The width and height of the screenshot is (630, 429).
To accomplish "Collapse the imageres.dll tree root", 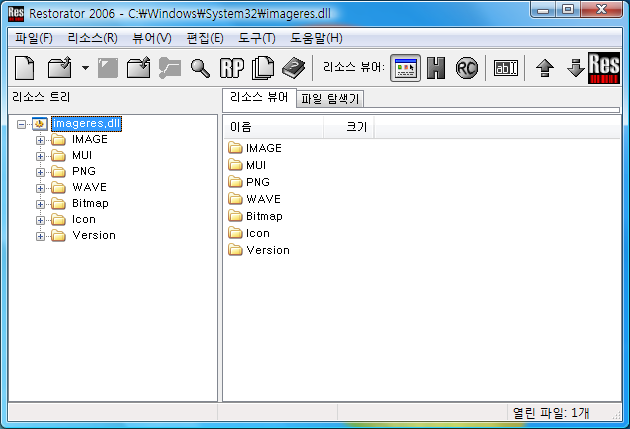I will (21, 124).
